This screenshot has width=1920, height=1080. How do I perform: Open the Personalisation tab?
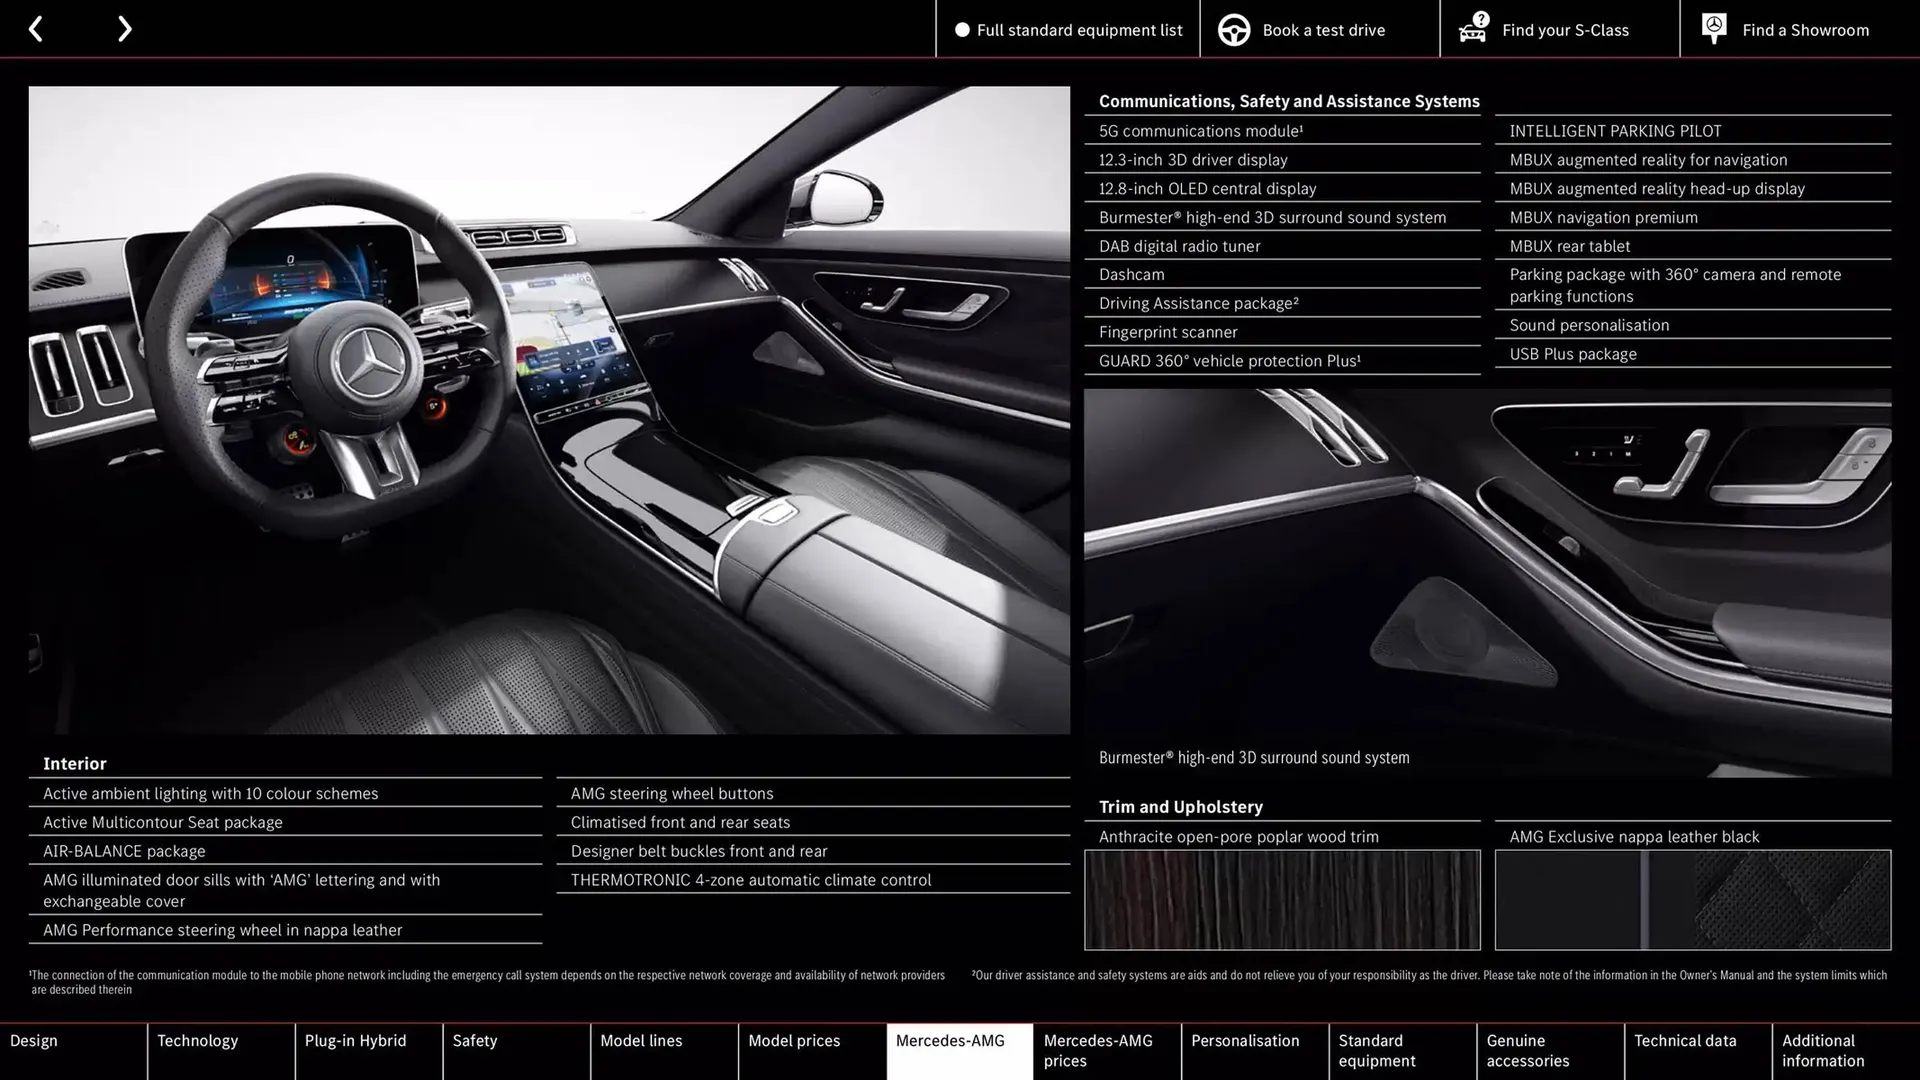1254,1051
